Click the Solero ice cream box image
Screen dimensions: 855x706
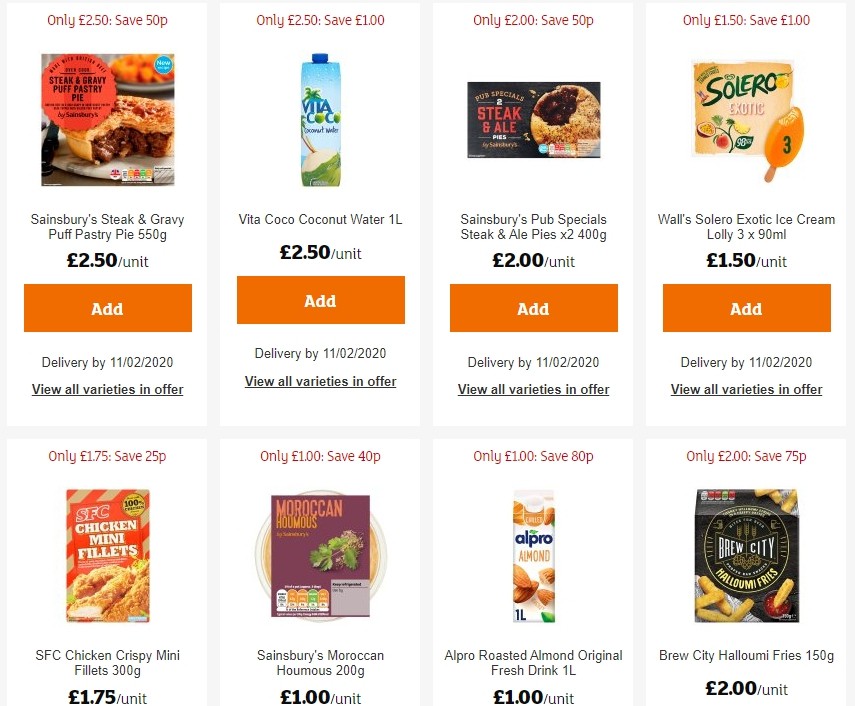pos(746,119)
